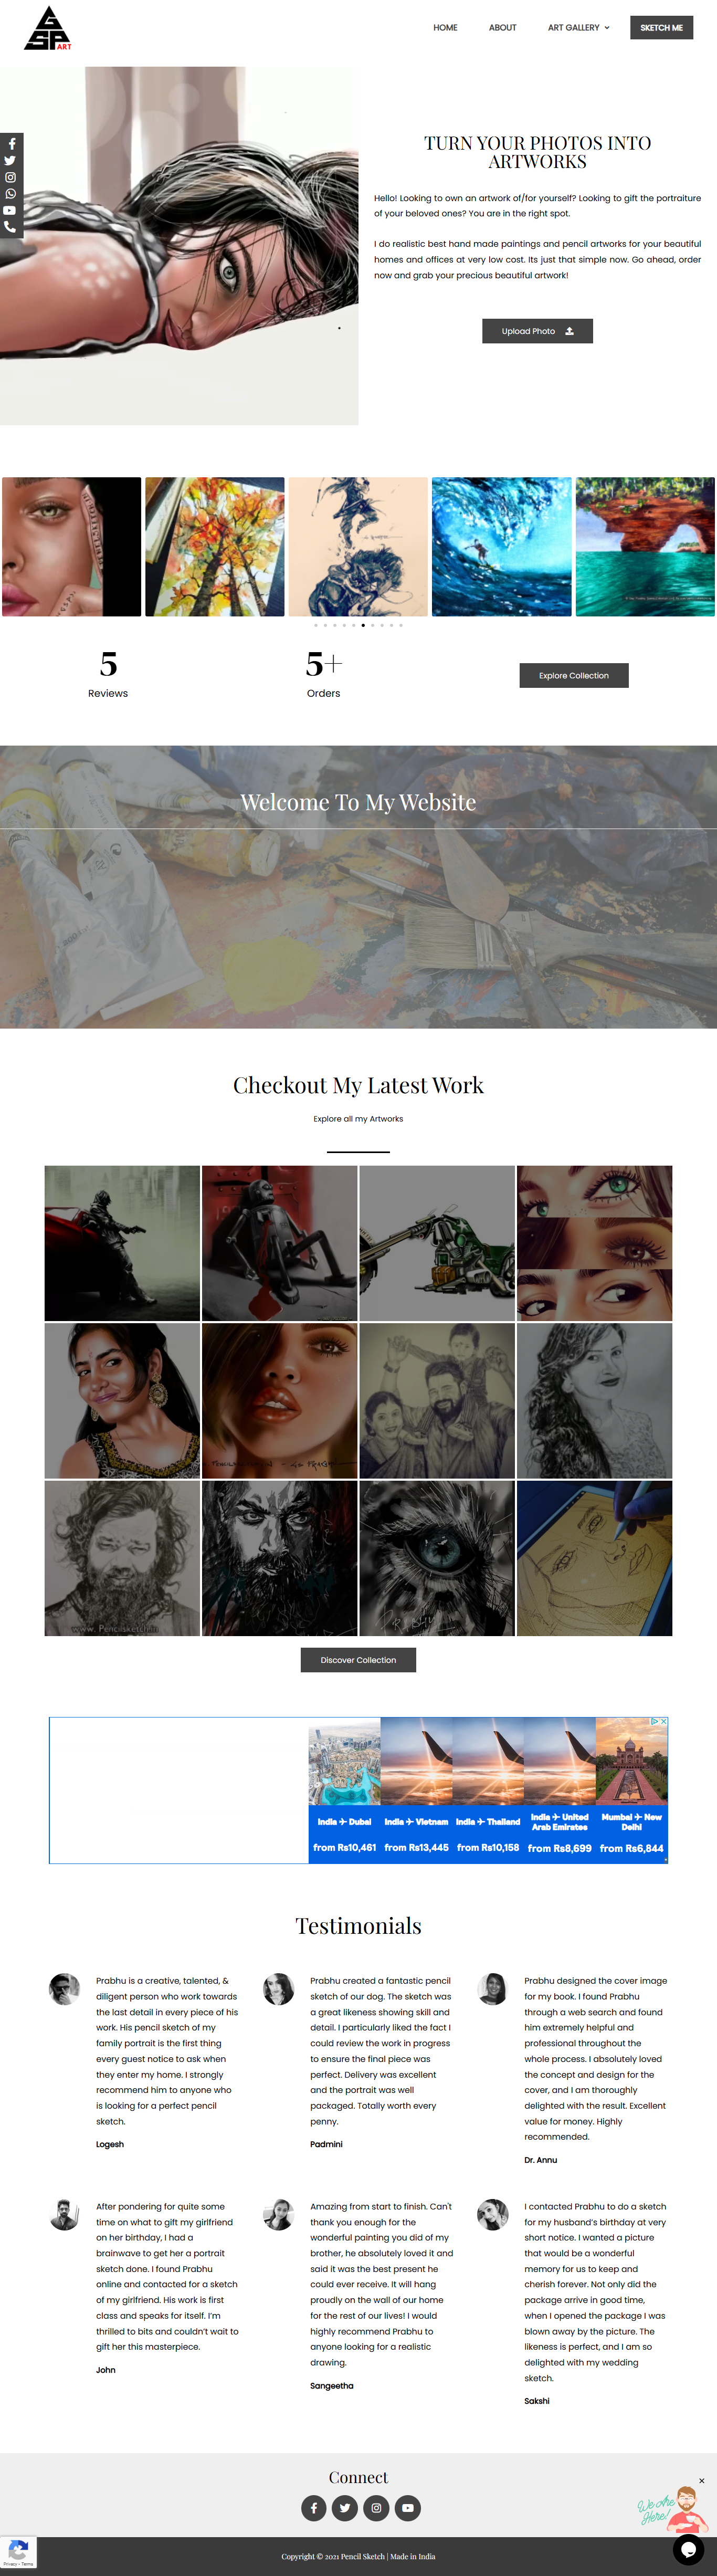Click the Upload Photo button
Viewport: 717px width, 2576px height.
(537, 331)
